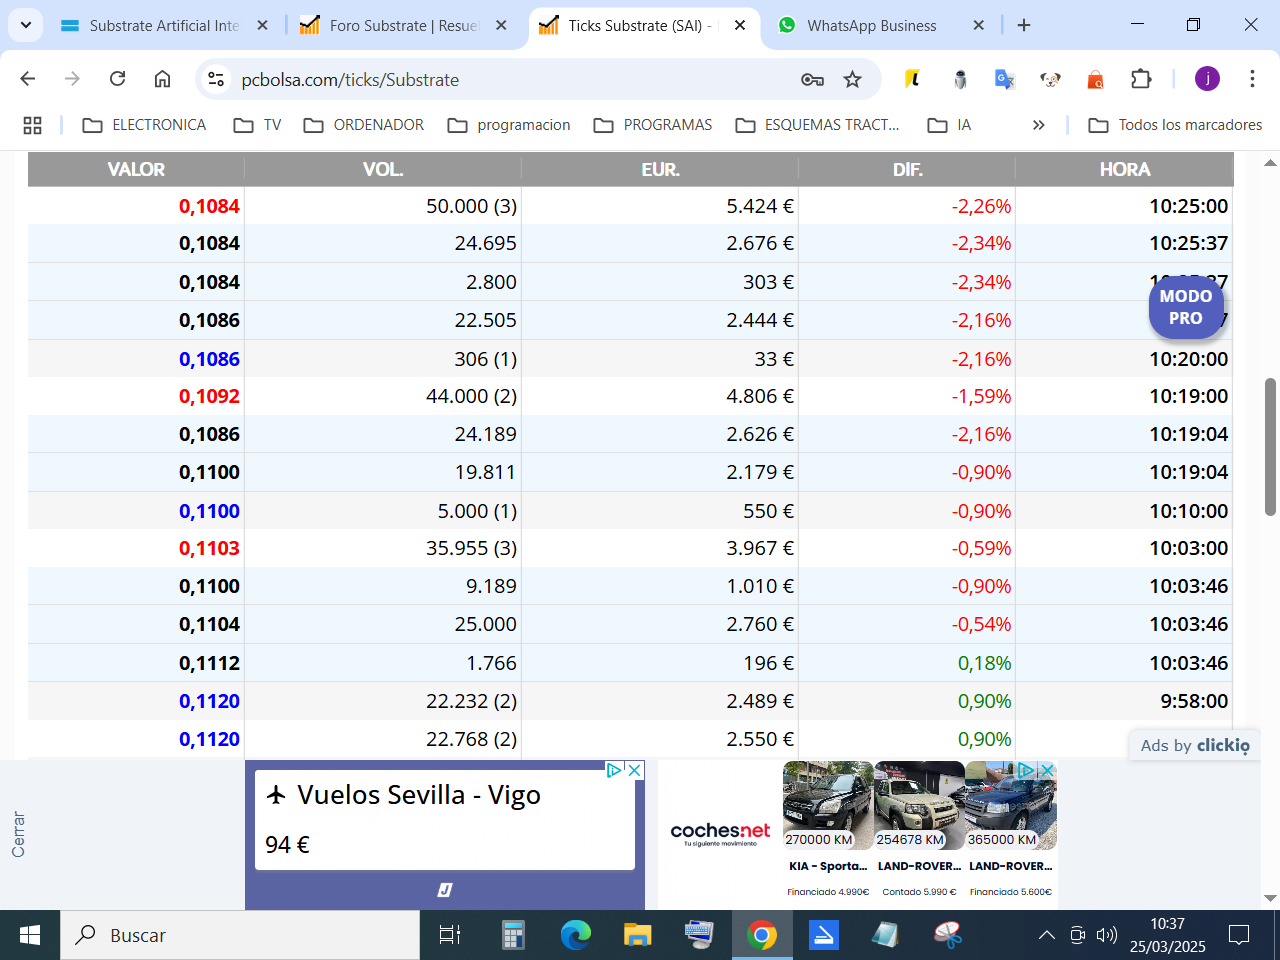Open the Chrome extensions puzzle icon
Viewport: 1280px width, 960px height.
click(1141, 79)
